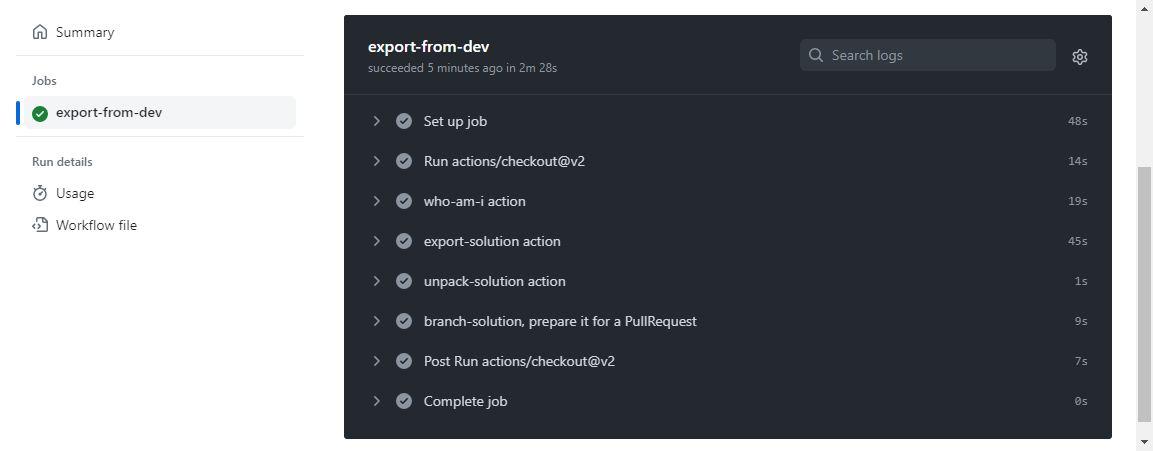Click the "who-am-i action" step label

coord(474,201)
